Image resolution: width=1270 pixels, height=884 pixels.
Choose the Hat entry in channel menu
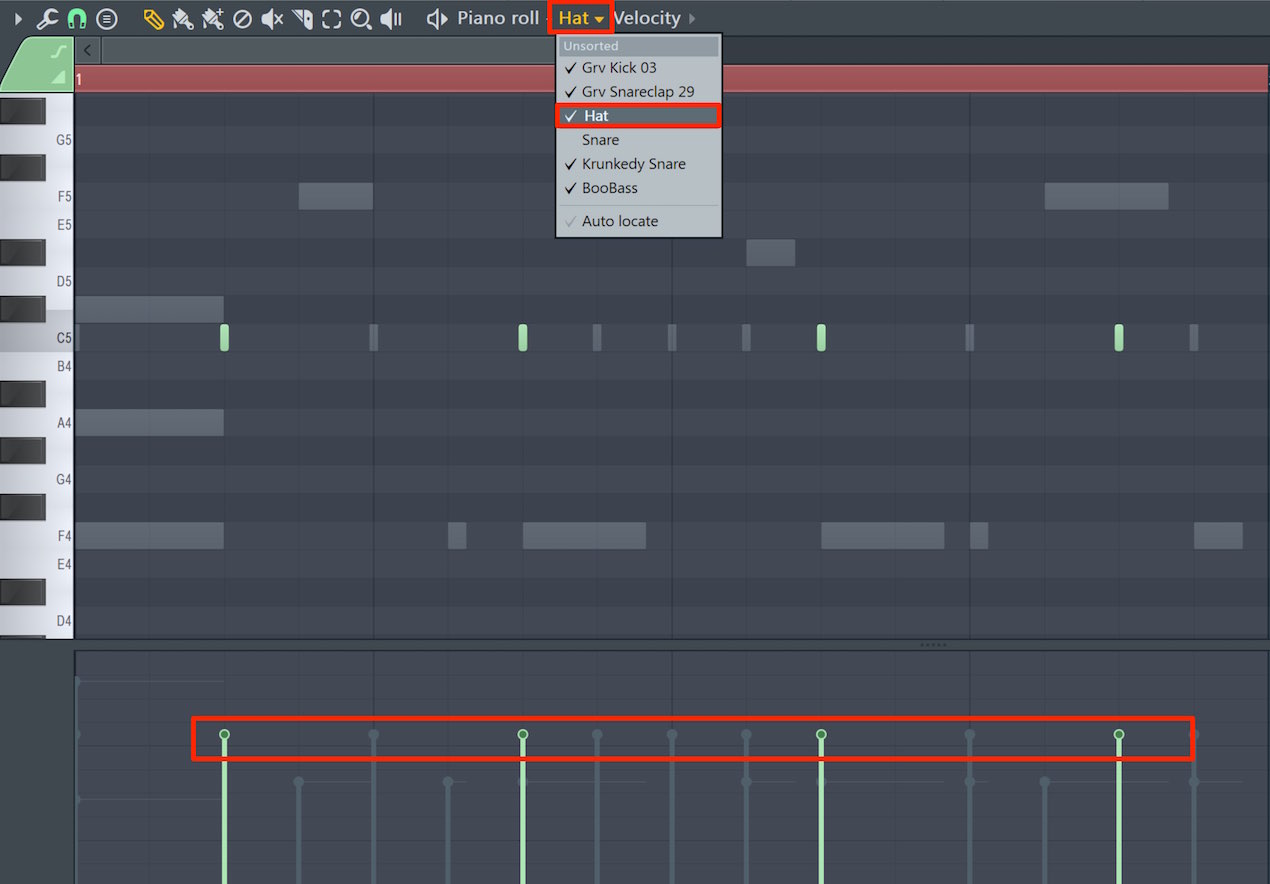638,116
